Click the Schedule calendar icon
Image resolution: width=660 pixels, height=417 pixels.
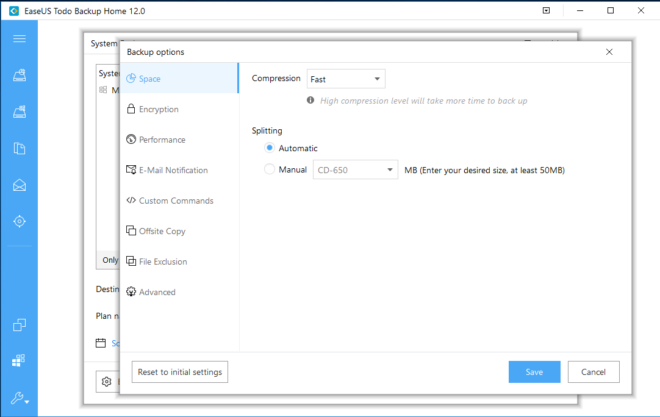coord(101,343)
